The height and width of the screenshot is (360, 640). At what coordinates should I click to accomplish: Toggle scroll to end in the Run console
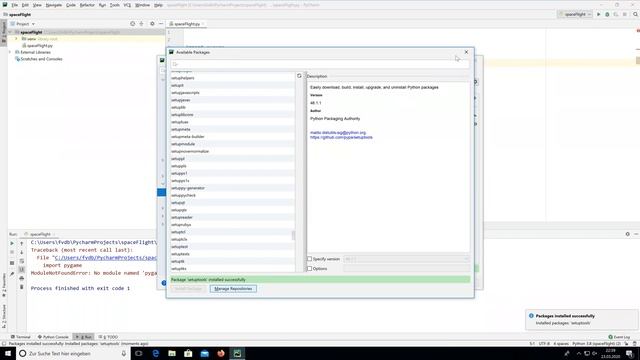[x=22, y=270]
